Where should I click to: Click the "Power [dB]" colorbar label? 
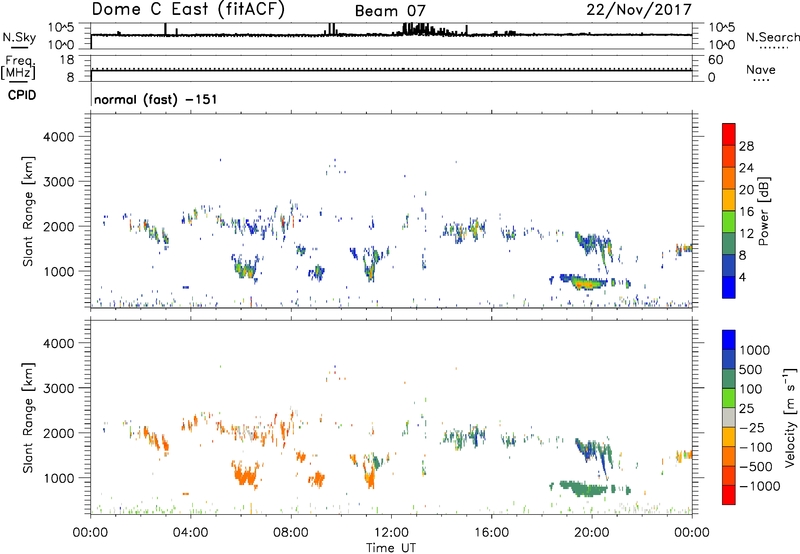(763, 211)
